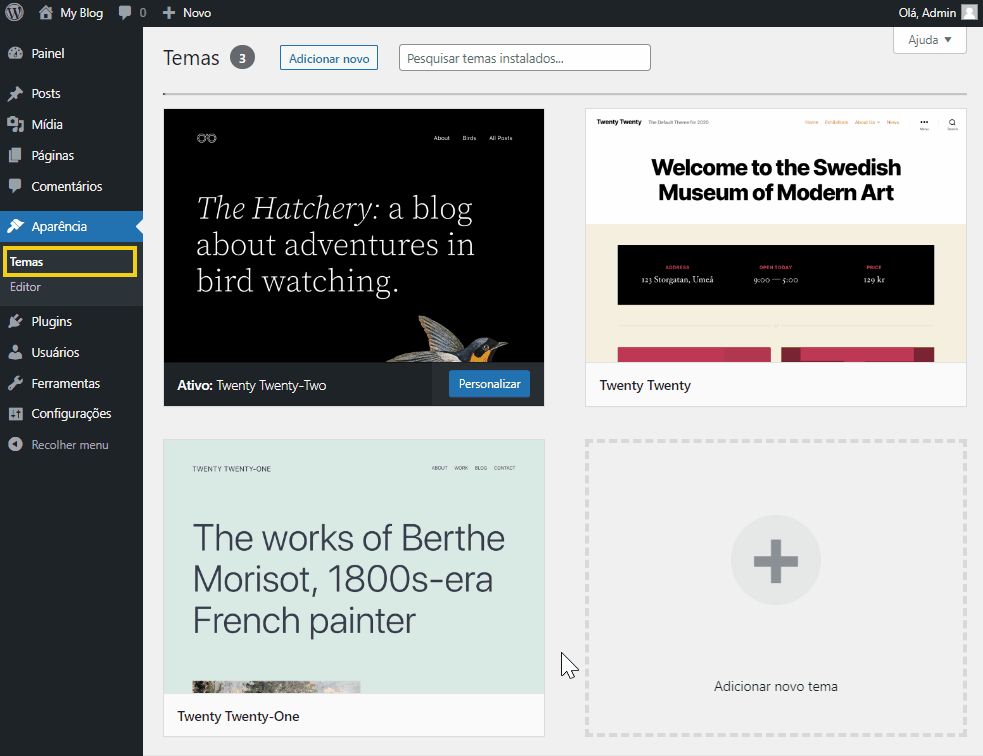Click Novo in the admin bar
The height and width of the screenshot is (756, 983).
[197, 13]
